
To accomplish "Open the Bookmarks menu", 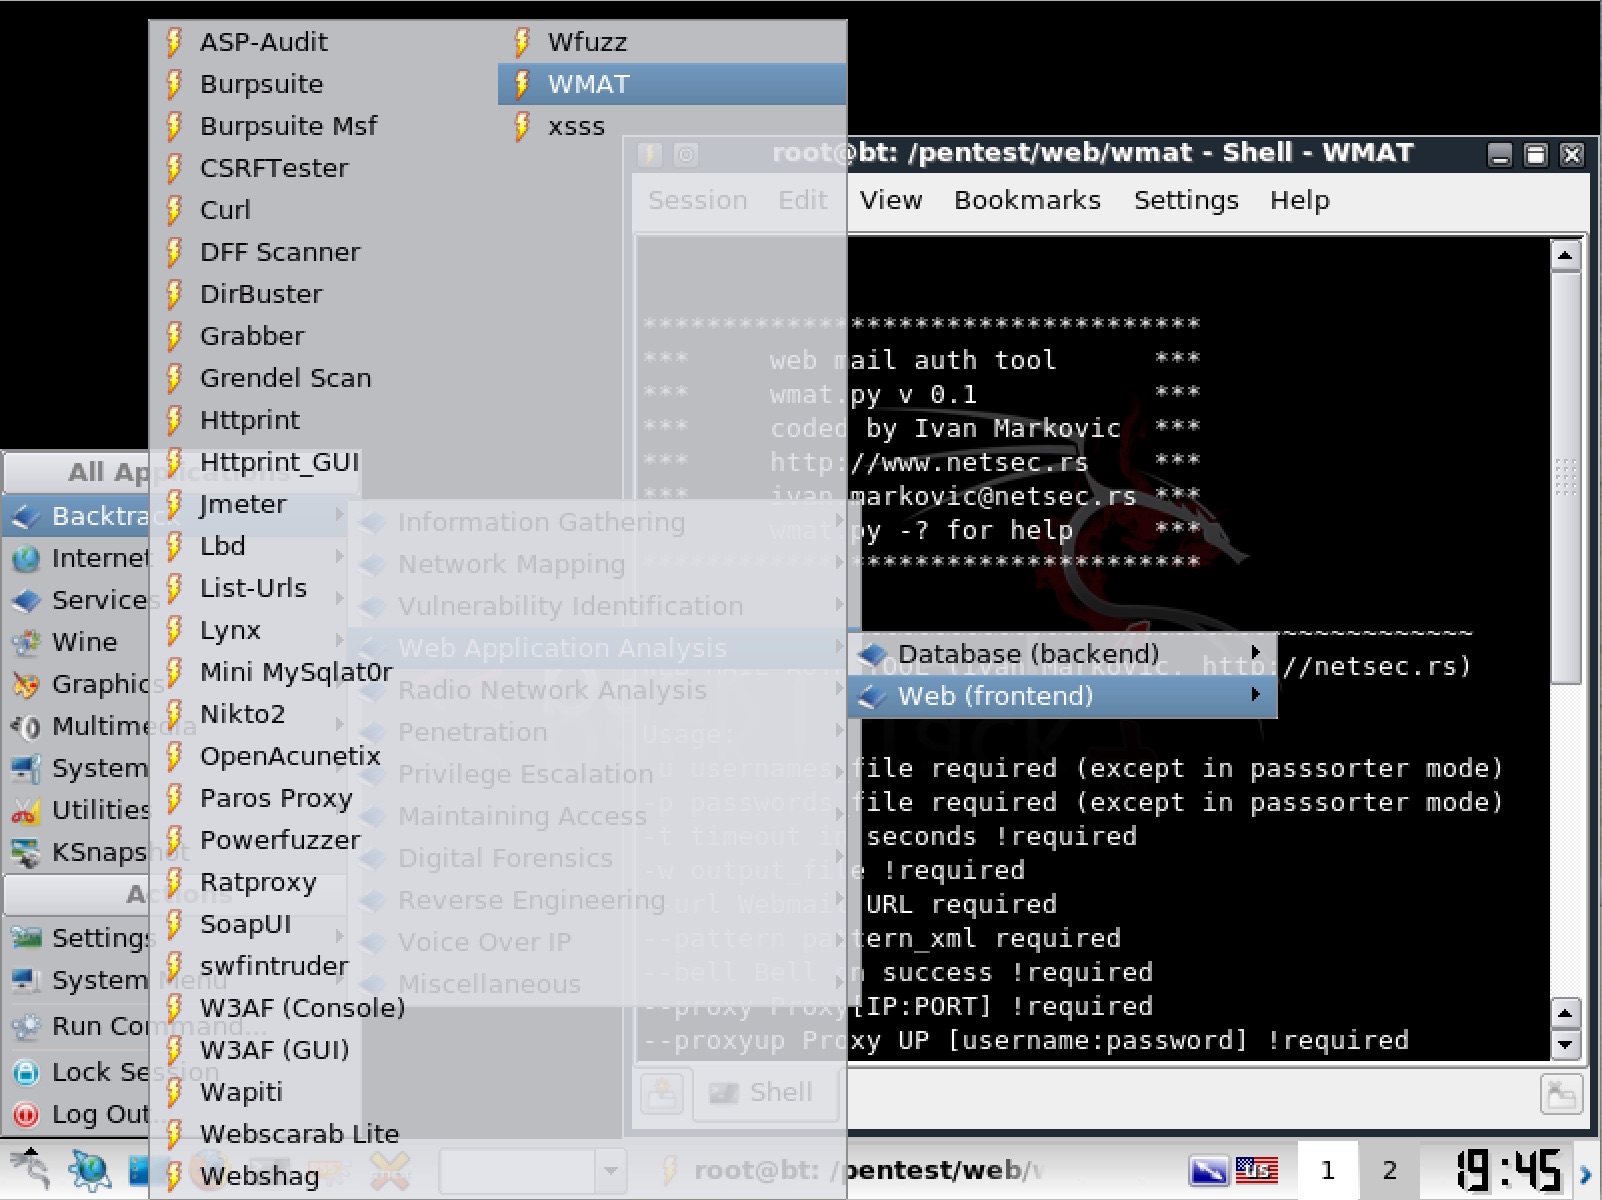I will tap(1027, 200).
